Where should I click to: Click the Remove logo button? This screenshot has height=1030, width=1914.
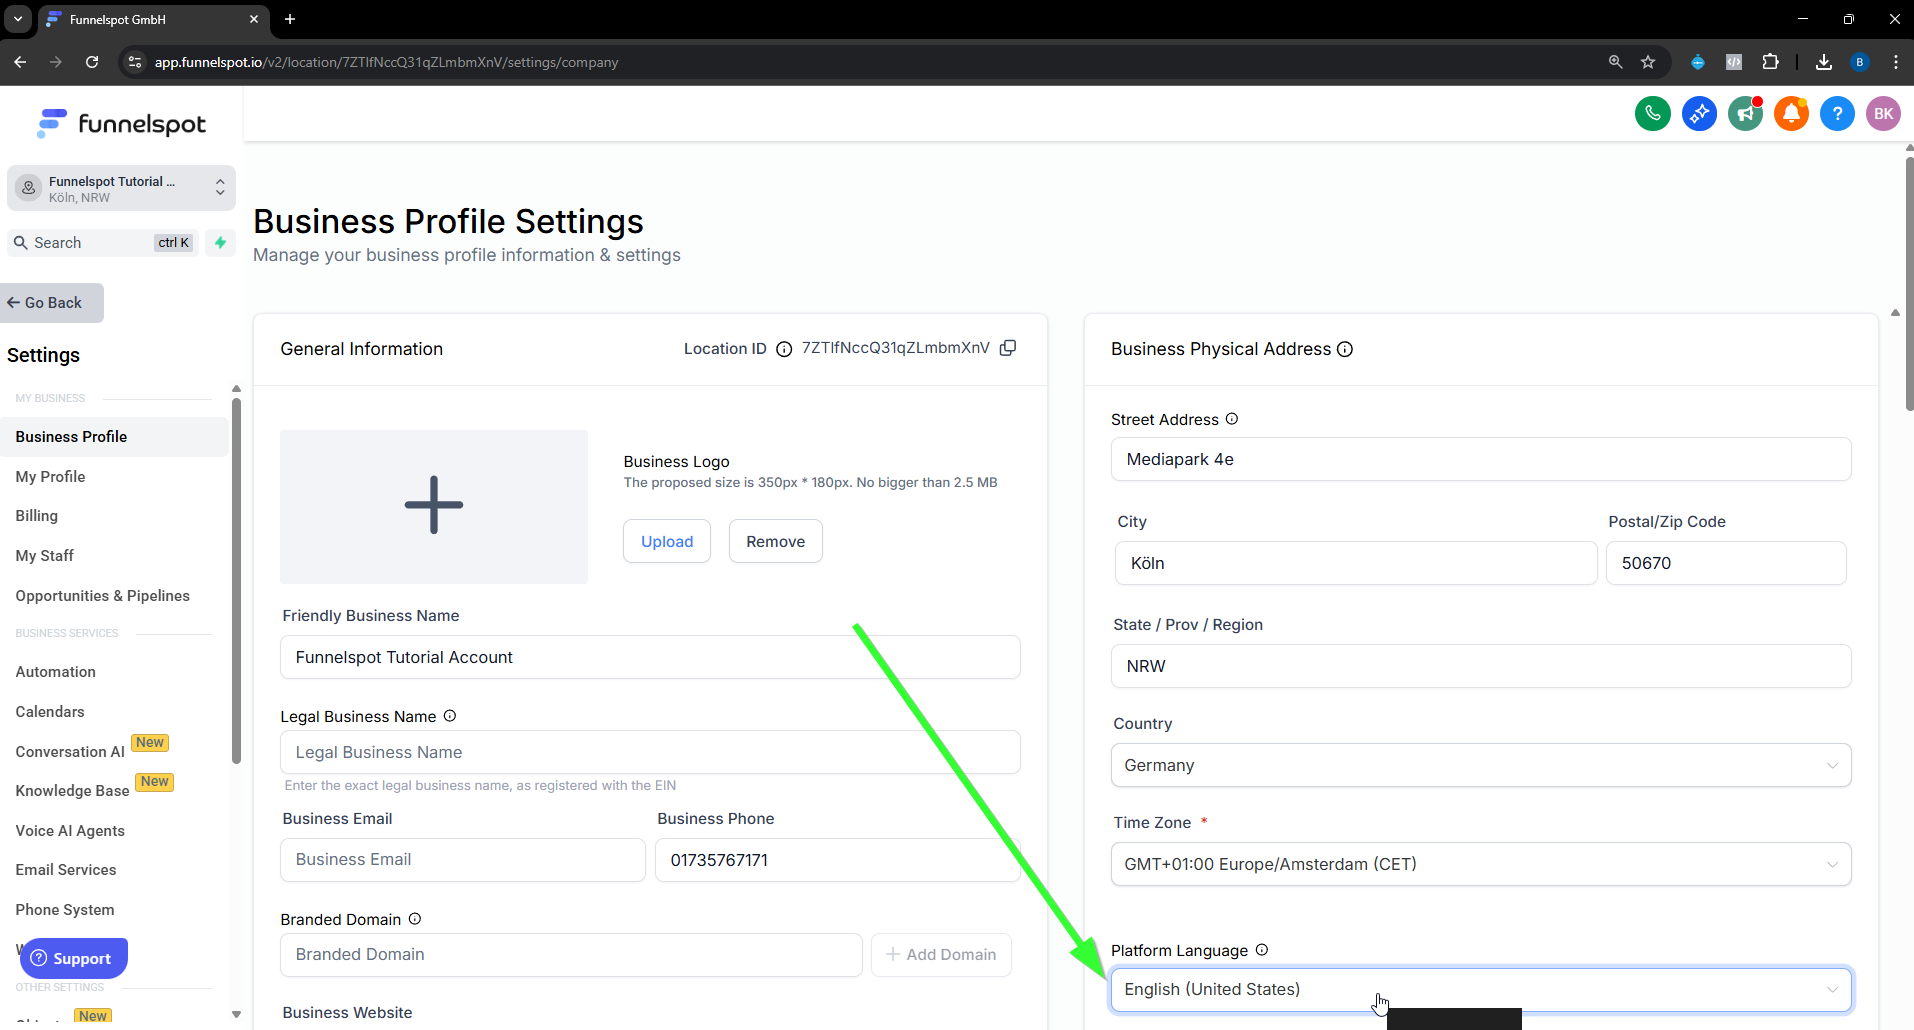[776, 541]
